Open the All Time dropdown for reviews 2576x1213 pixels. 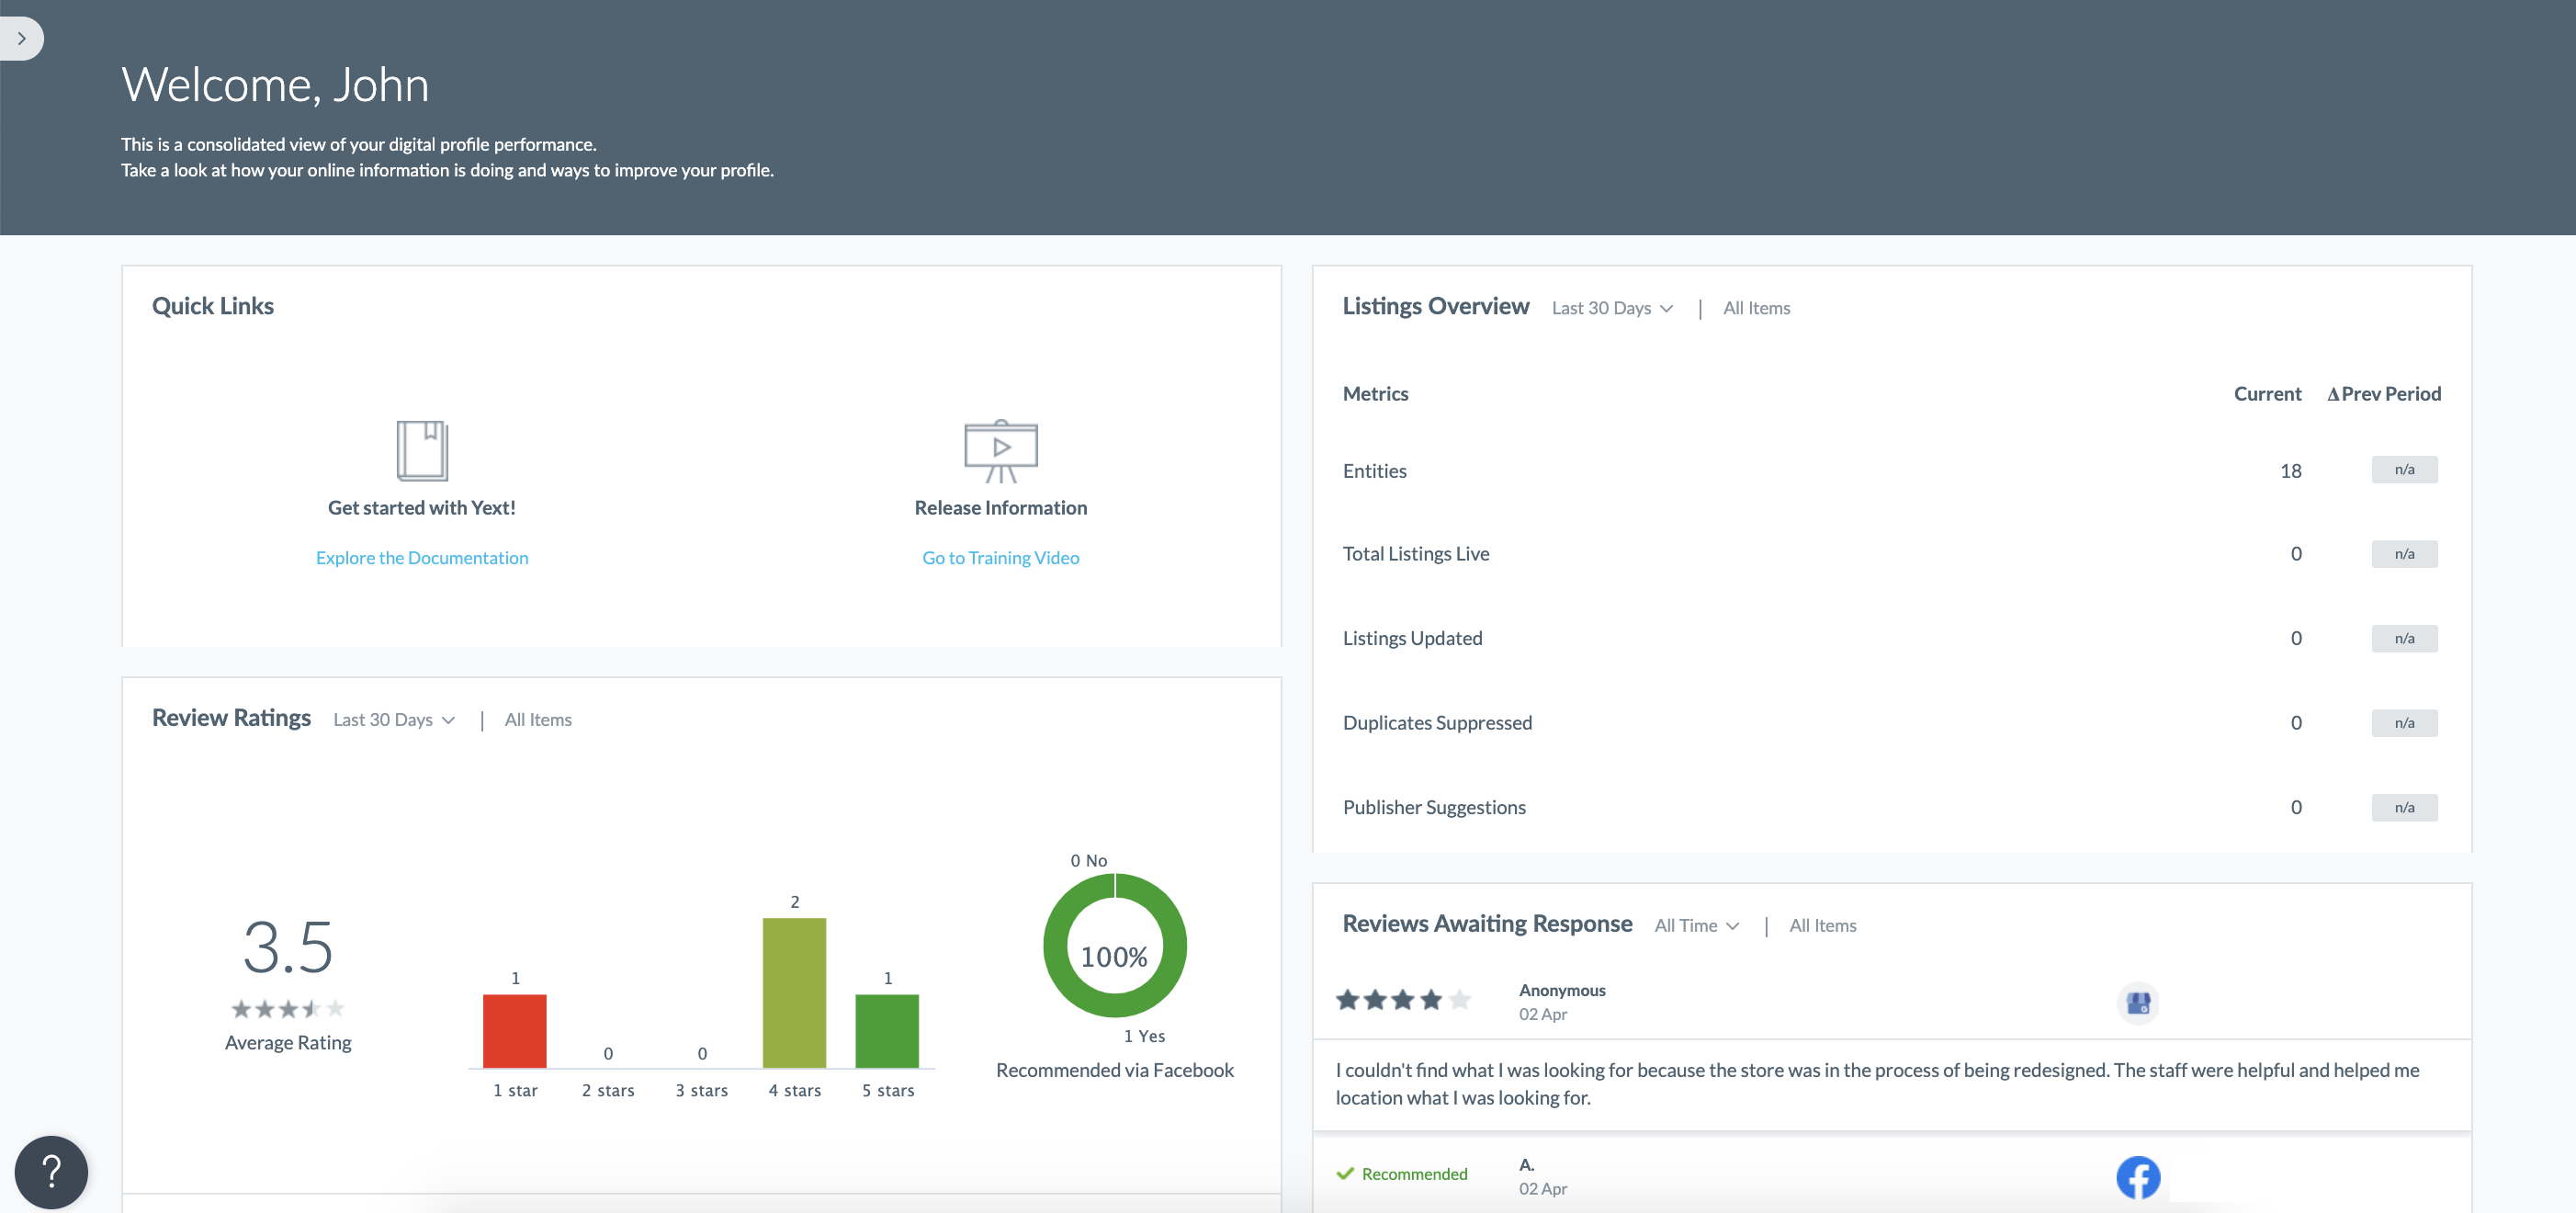1696,926
